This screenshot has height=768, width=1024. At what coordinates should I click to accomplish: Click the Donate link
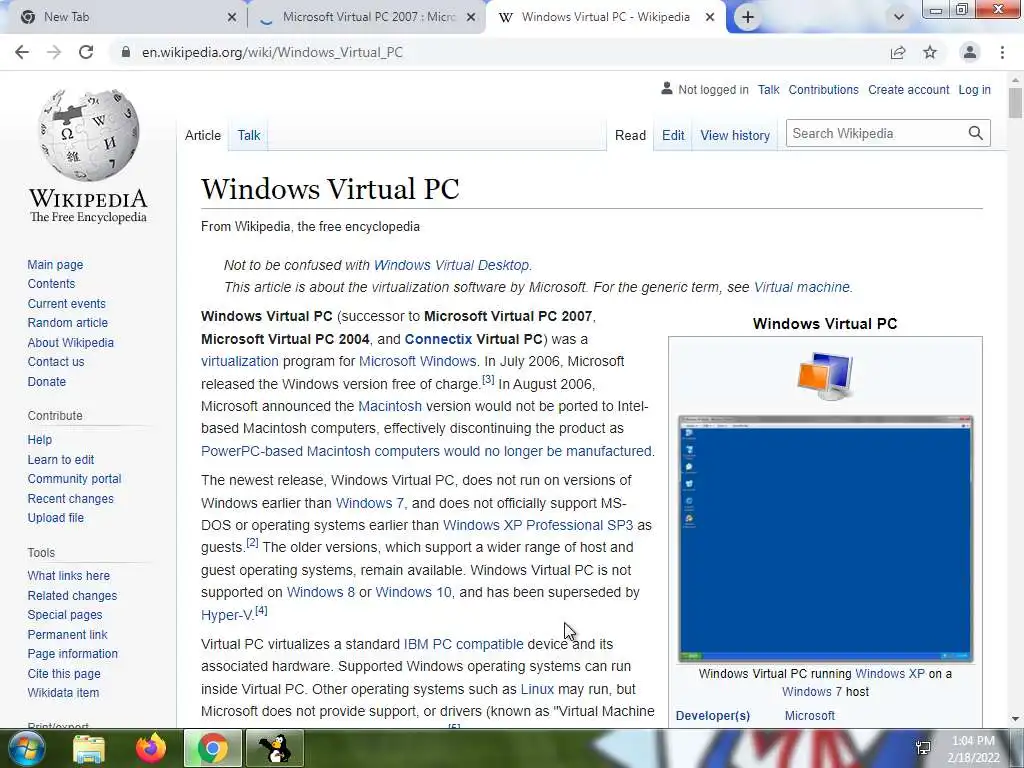(47, 381)
